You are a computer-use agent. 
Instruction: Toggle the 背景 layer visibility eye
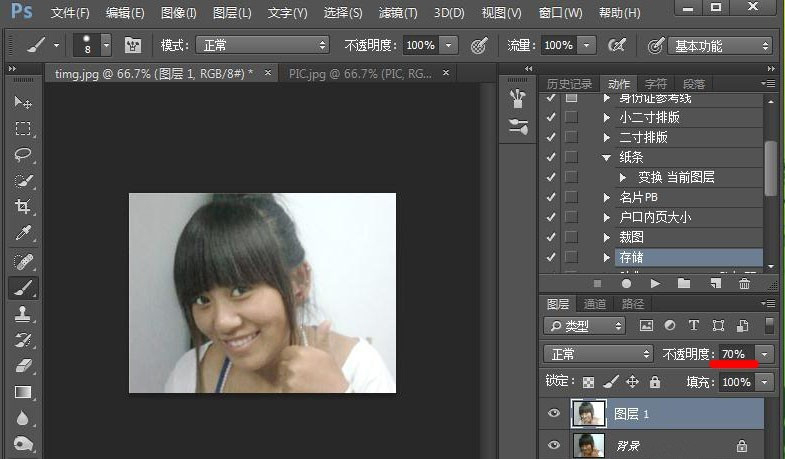pyautogui.click(x=552, y=446)
